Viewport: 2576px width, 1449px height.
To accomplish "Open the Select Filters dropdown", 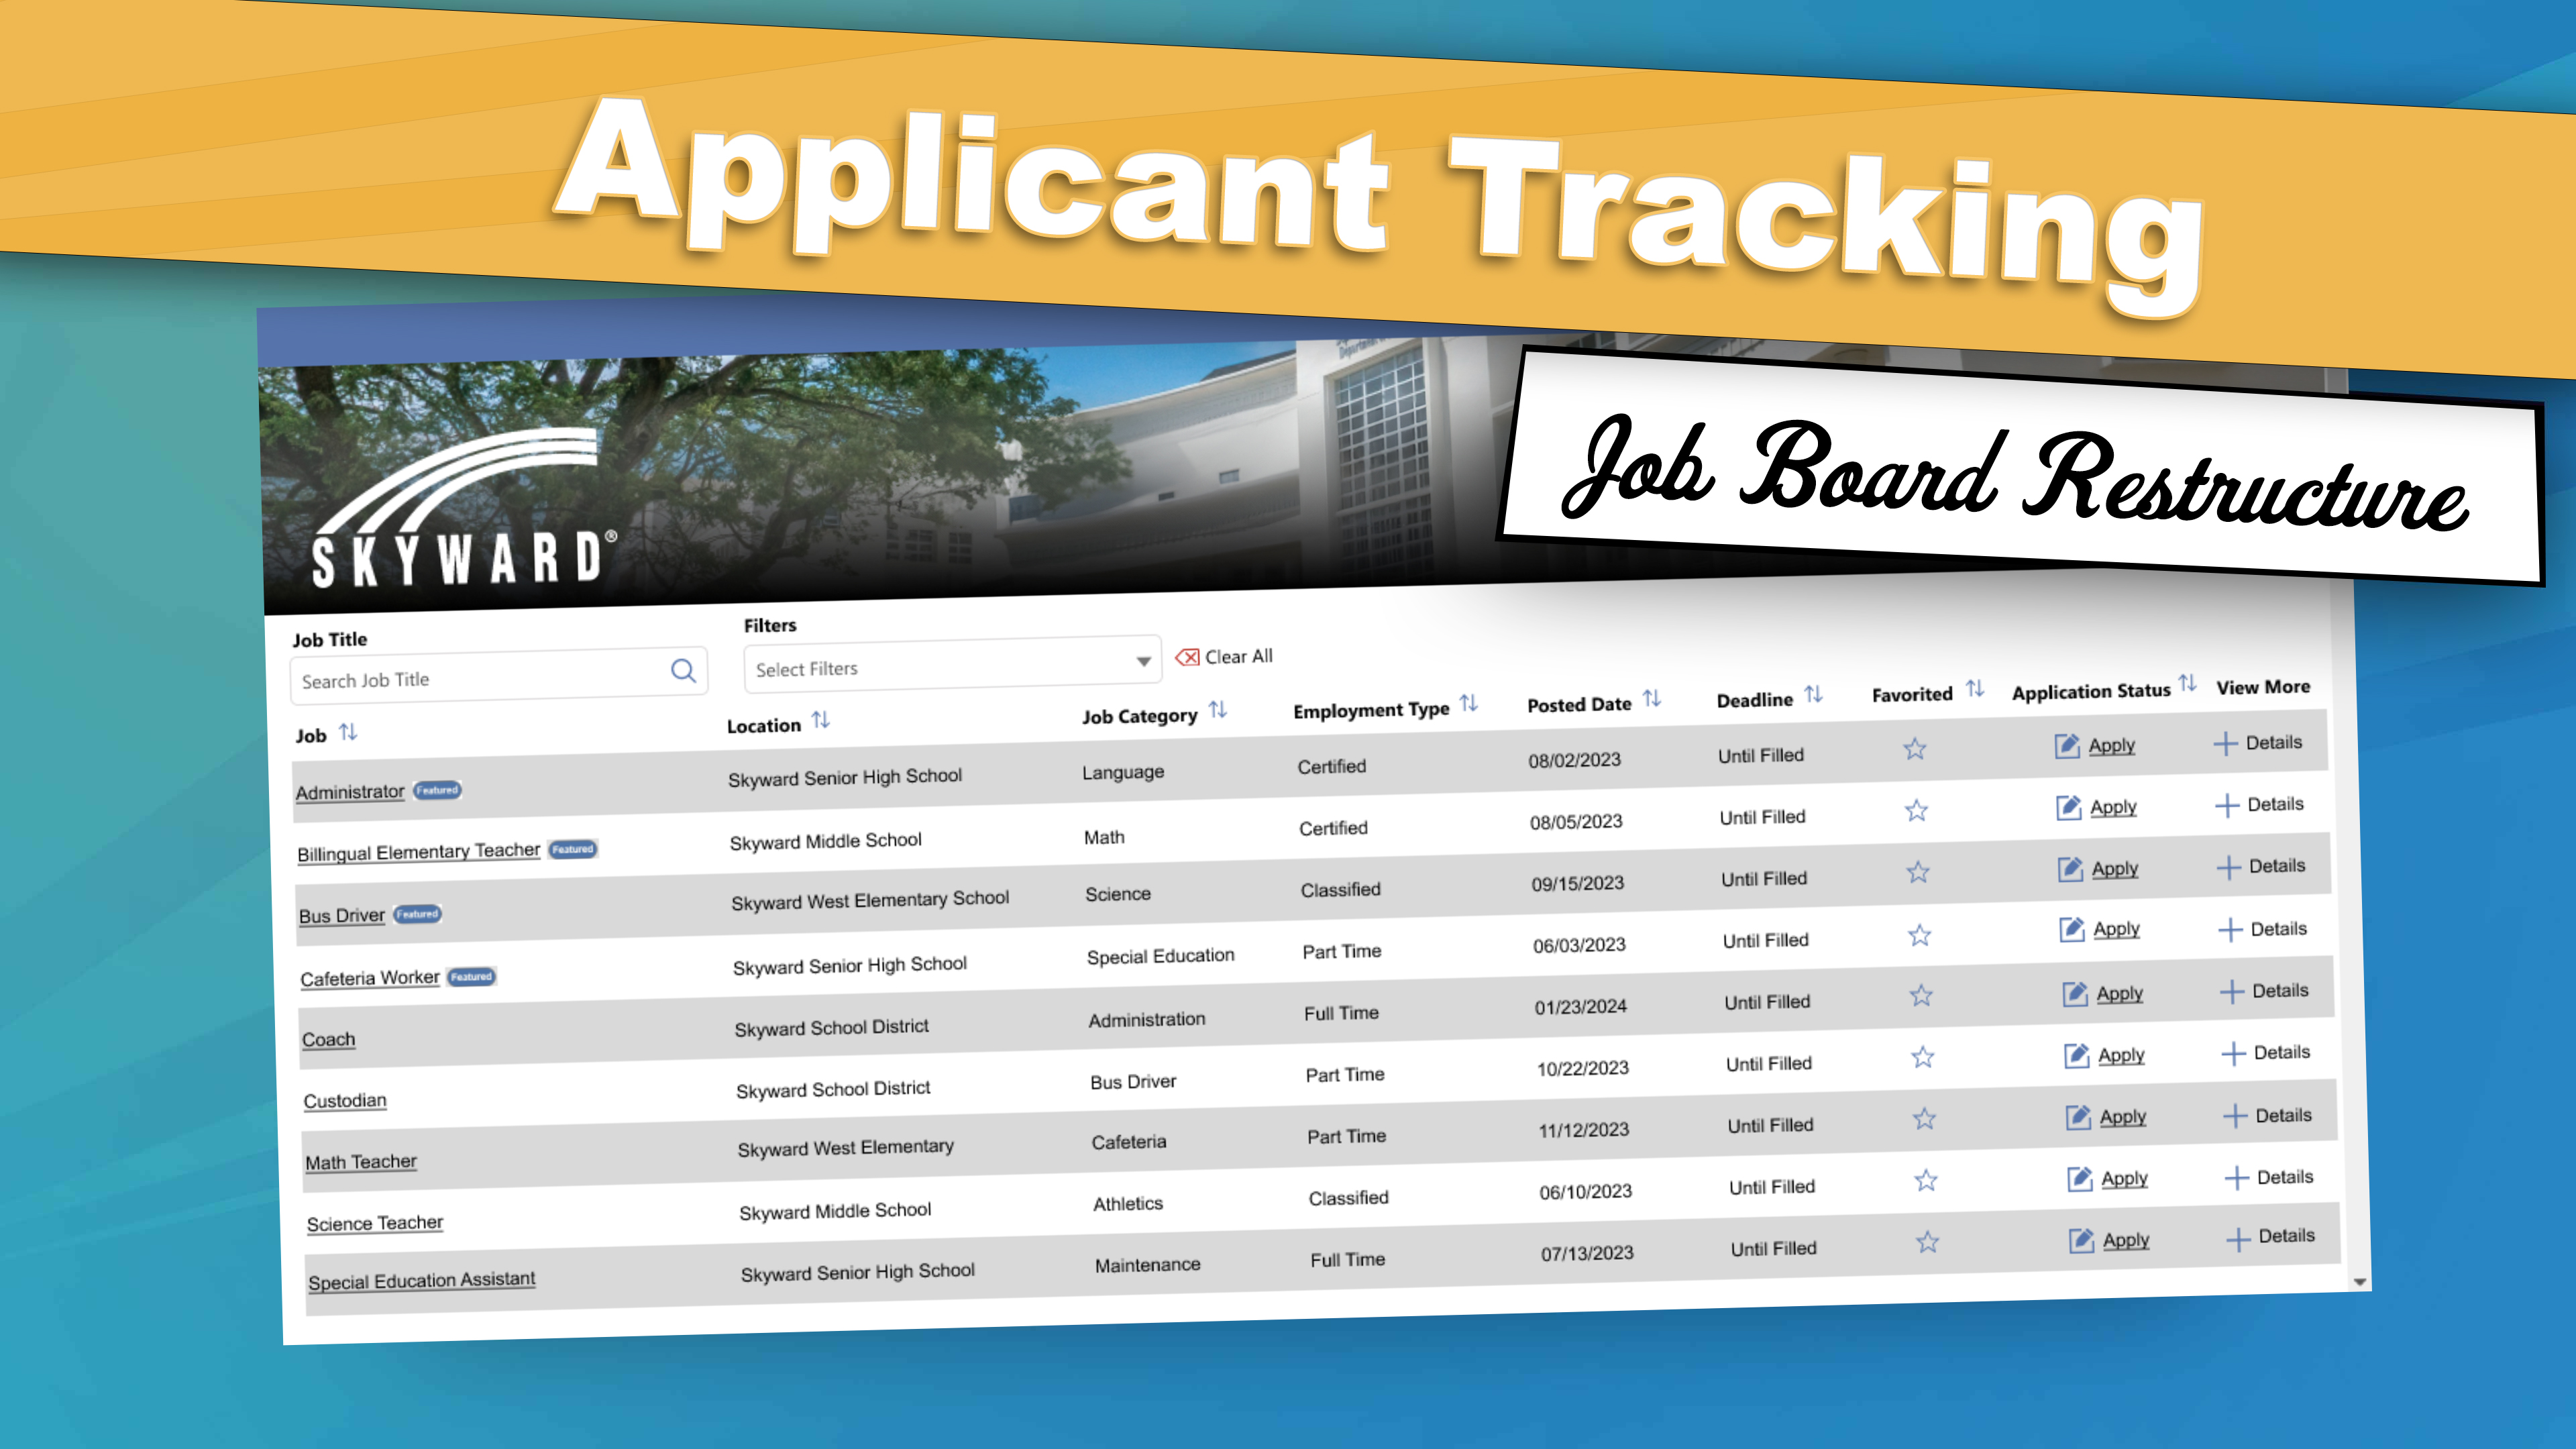I will 952,665.
